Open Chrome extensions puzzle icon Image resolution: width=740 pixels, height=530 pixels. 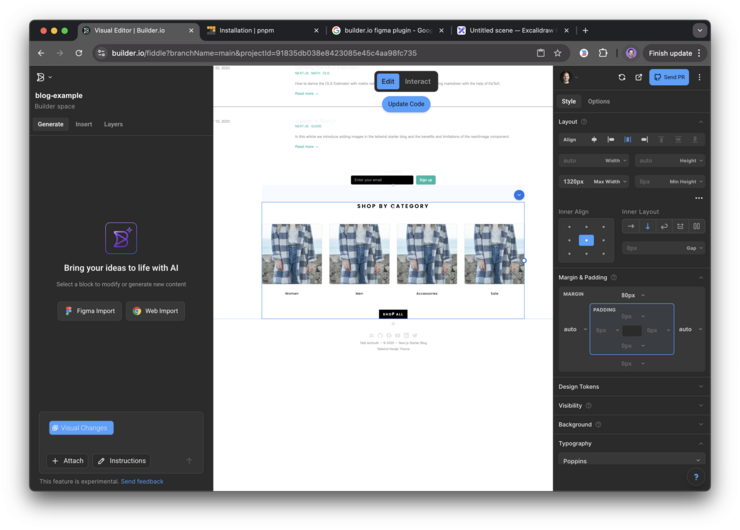coord(603,53)
